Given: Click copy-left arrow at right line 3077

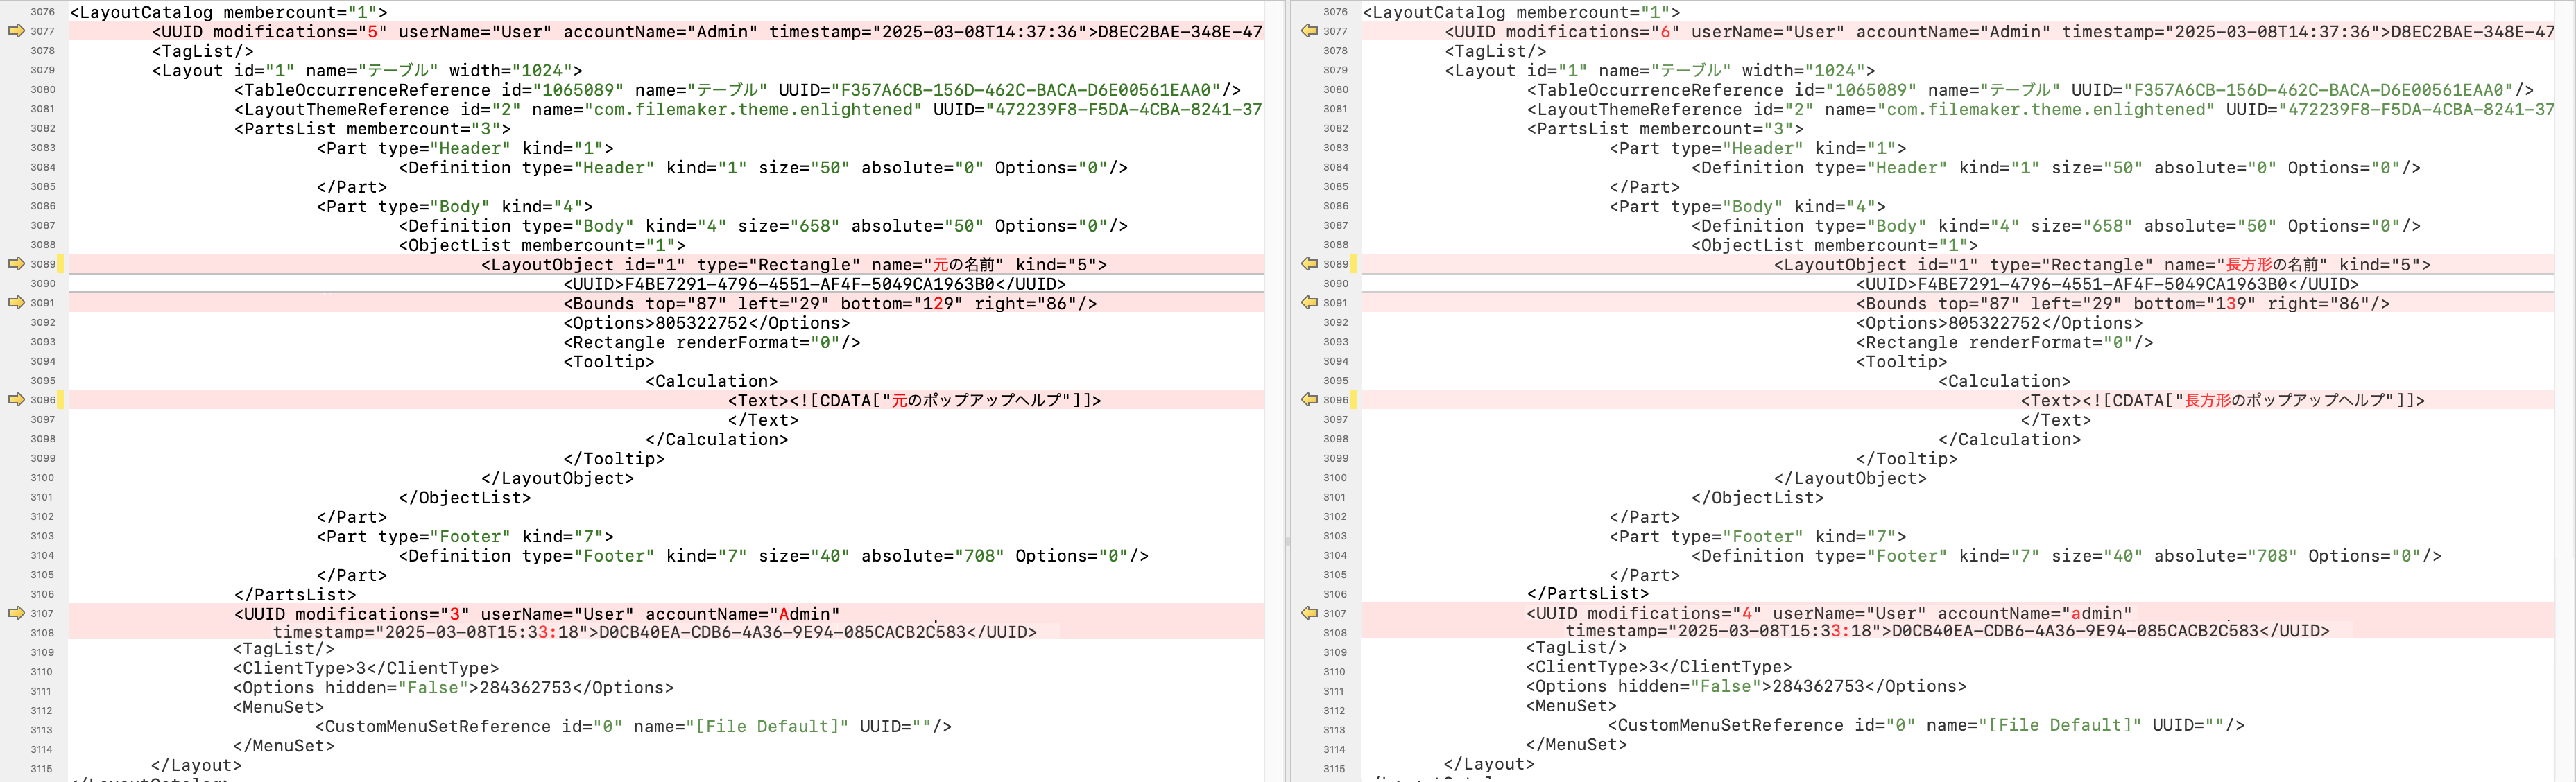Looking at the screenshot, I should pyautogui.click(x=1309, y=31).
